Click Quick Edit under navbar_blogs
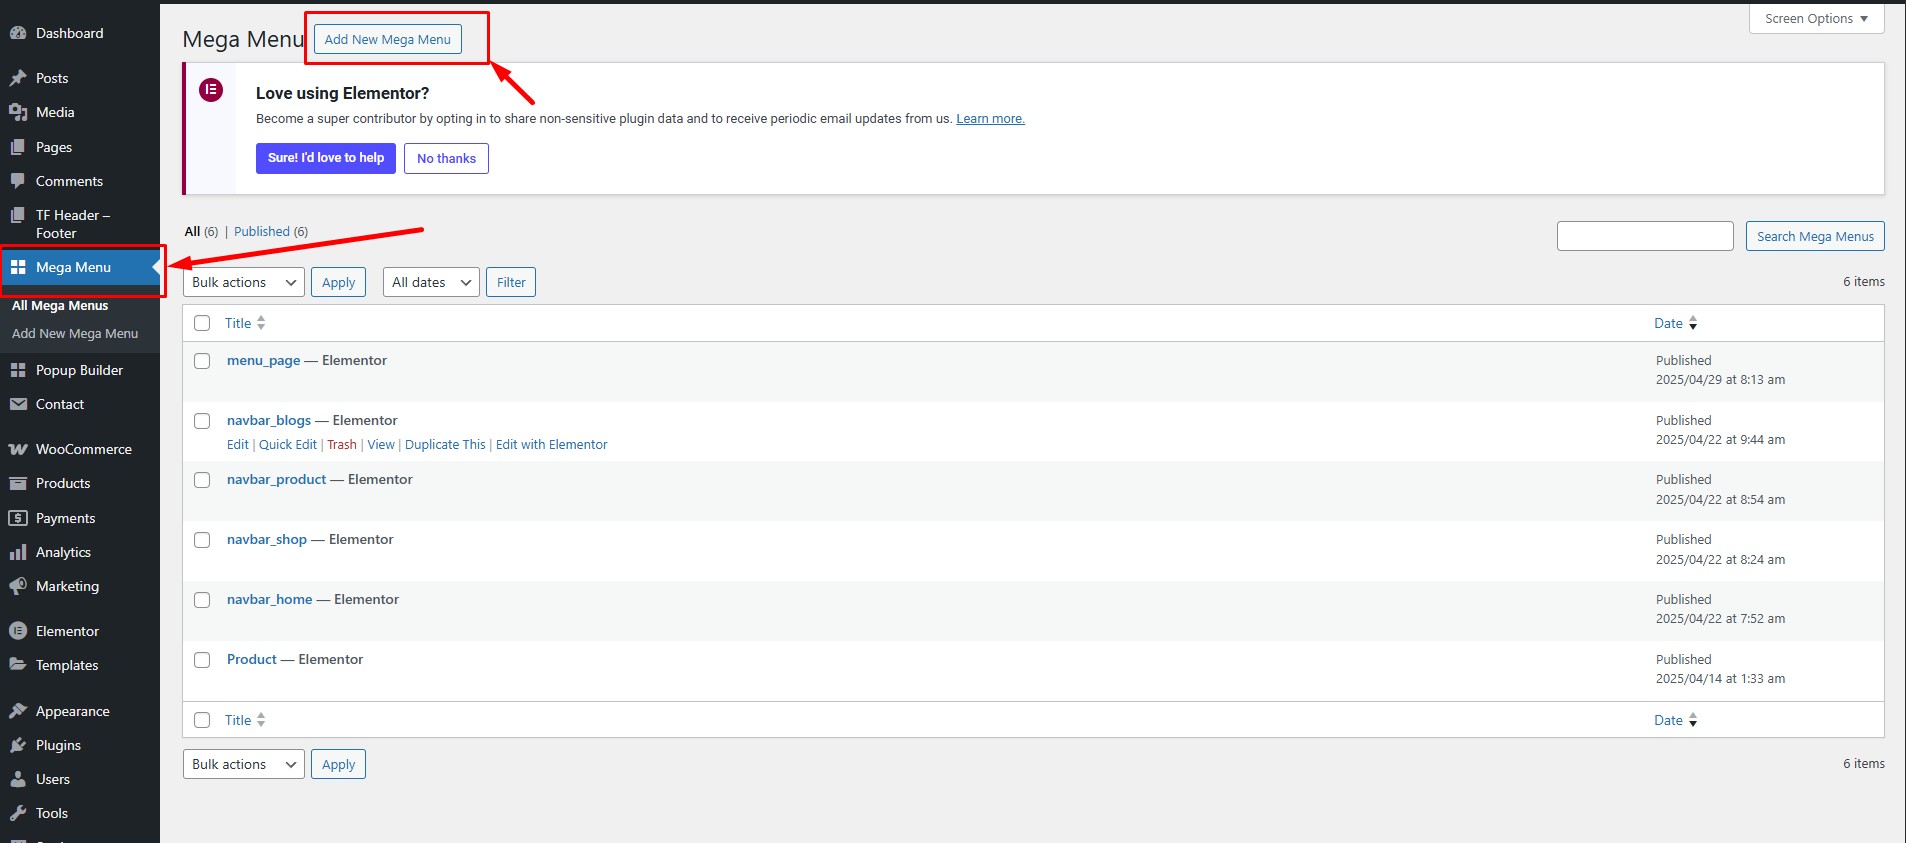 click(288, 444)
